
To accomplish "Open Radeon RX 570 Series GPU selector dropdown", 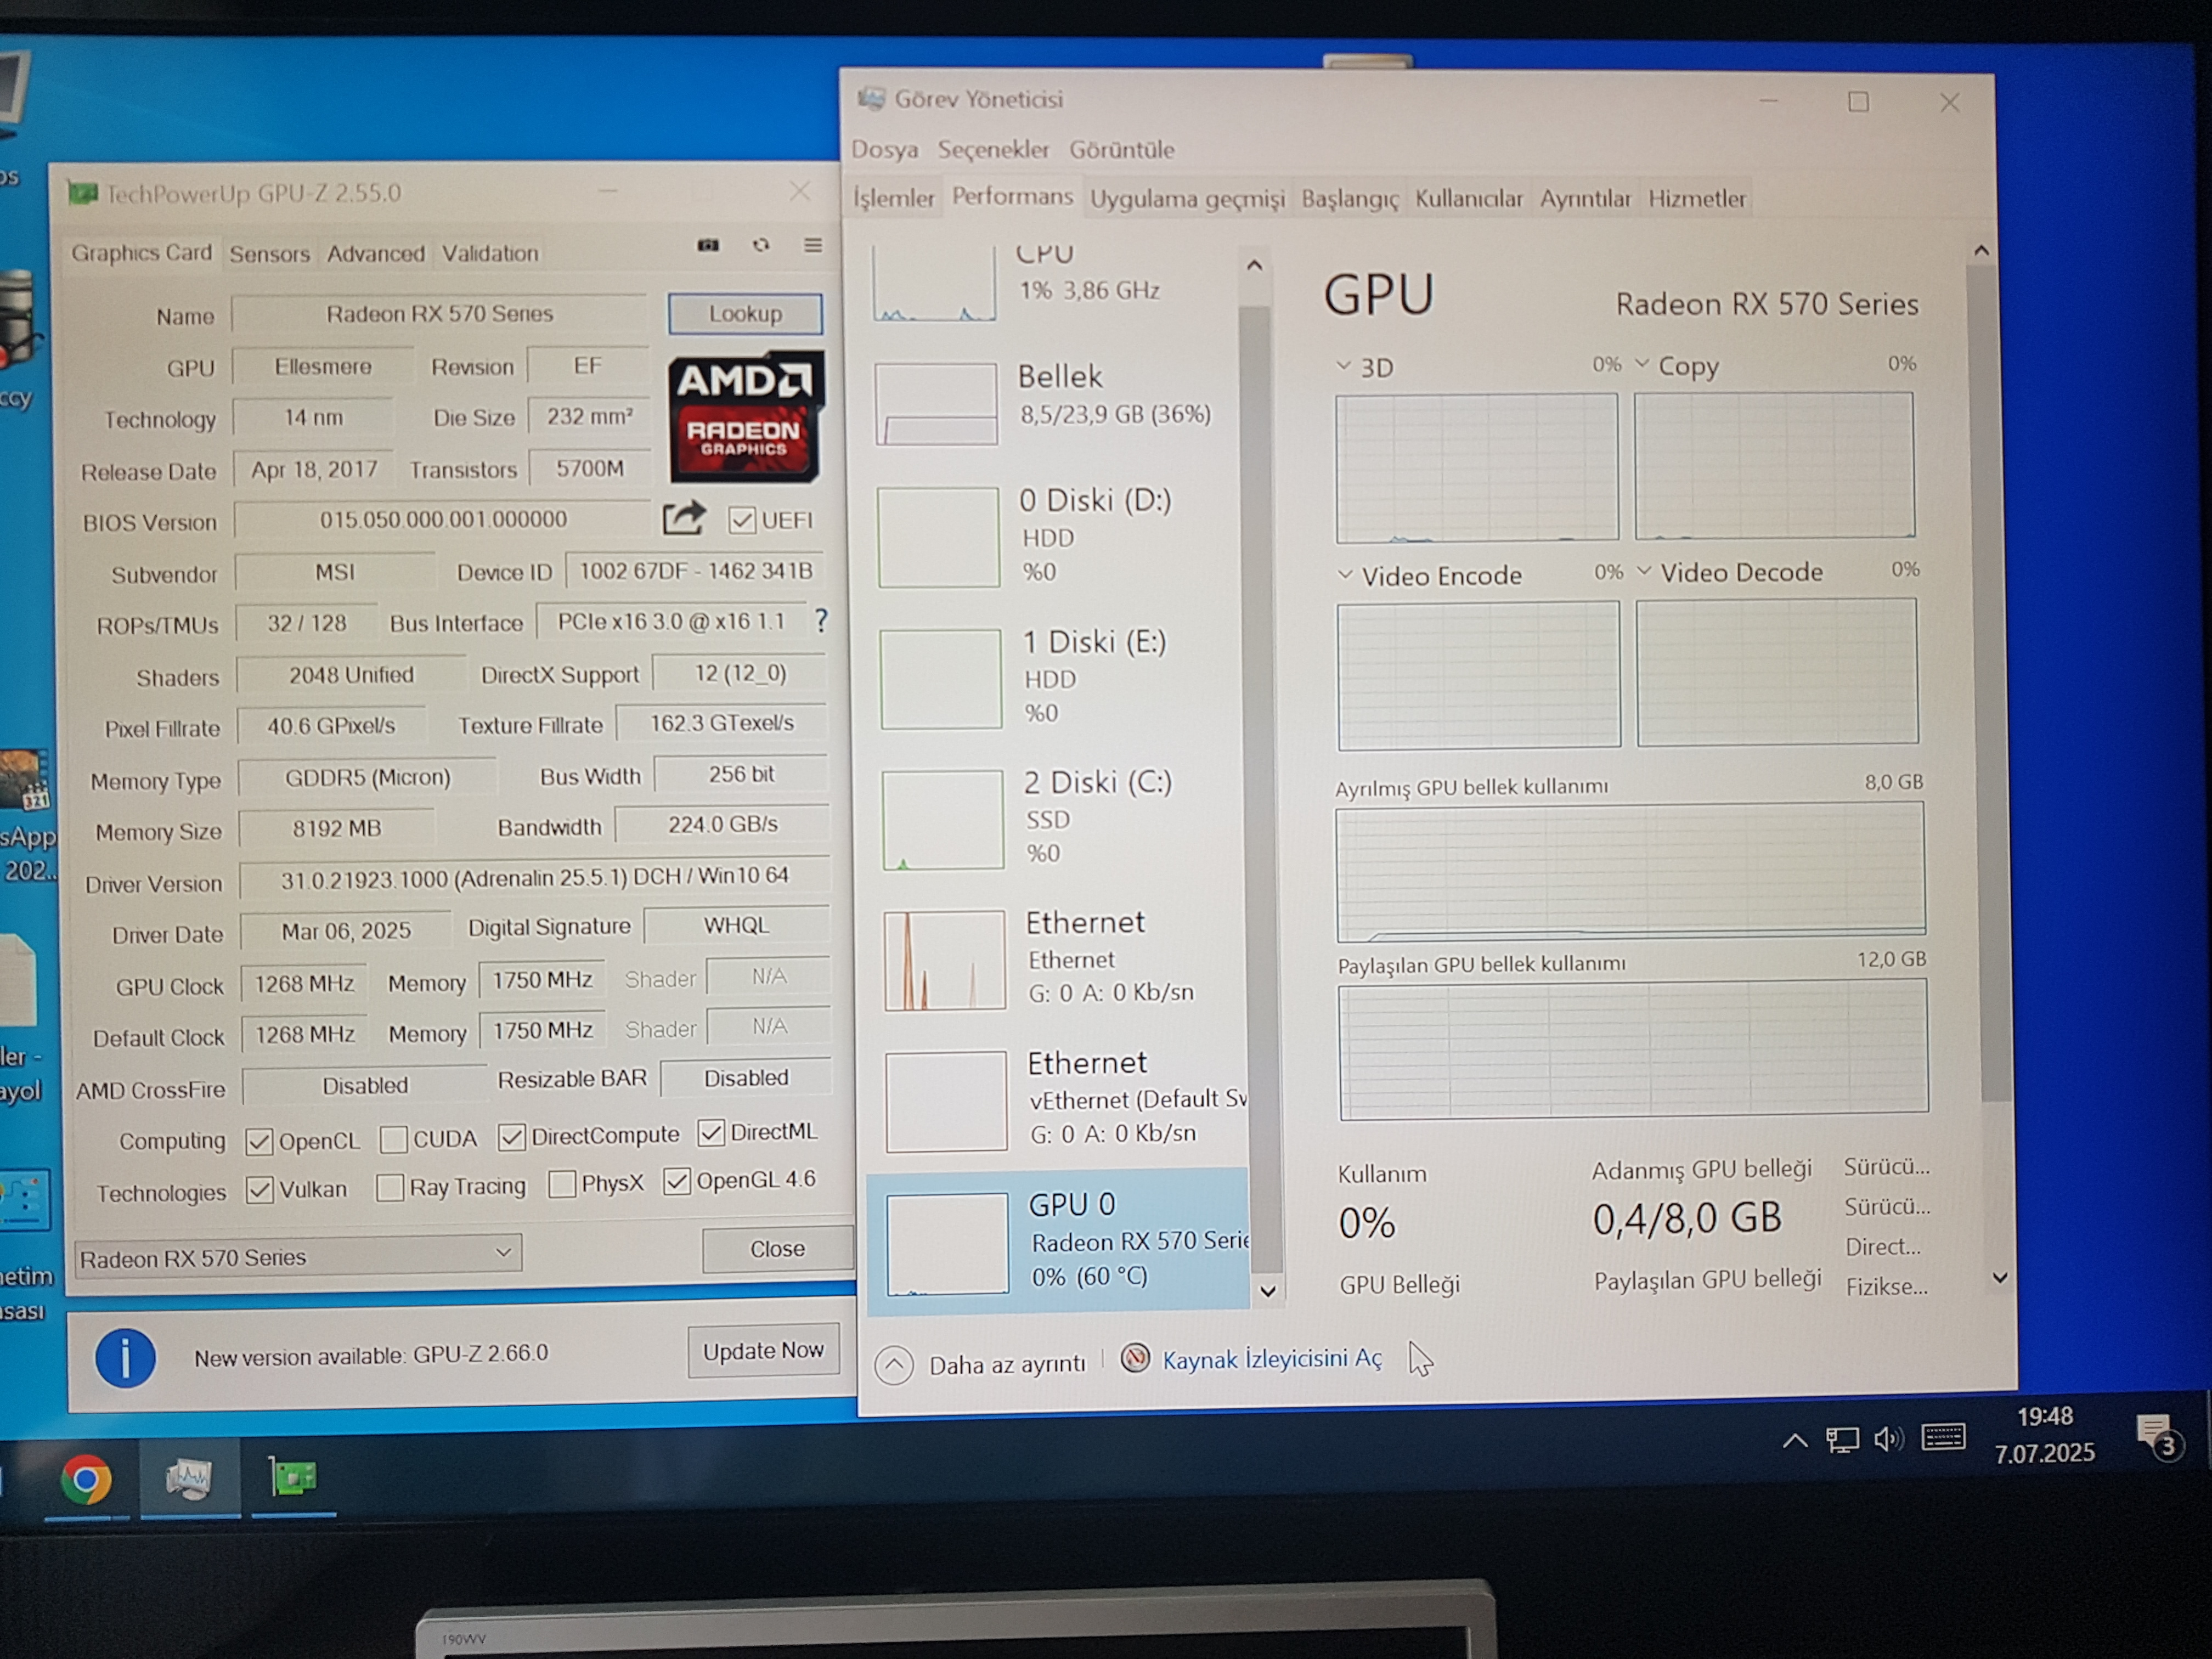I will coord(298,1256).
